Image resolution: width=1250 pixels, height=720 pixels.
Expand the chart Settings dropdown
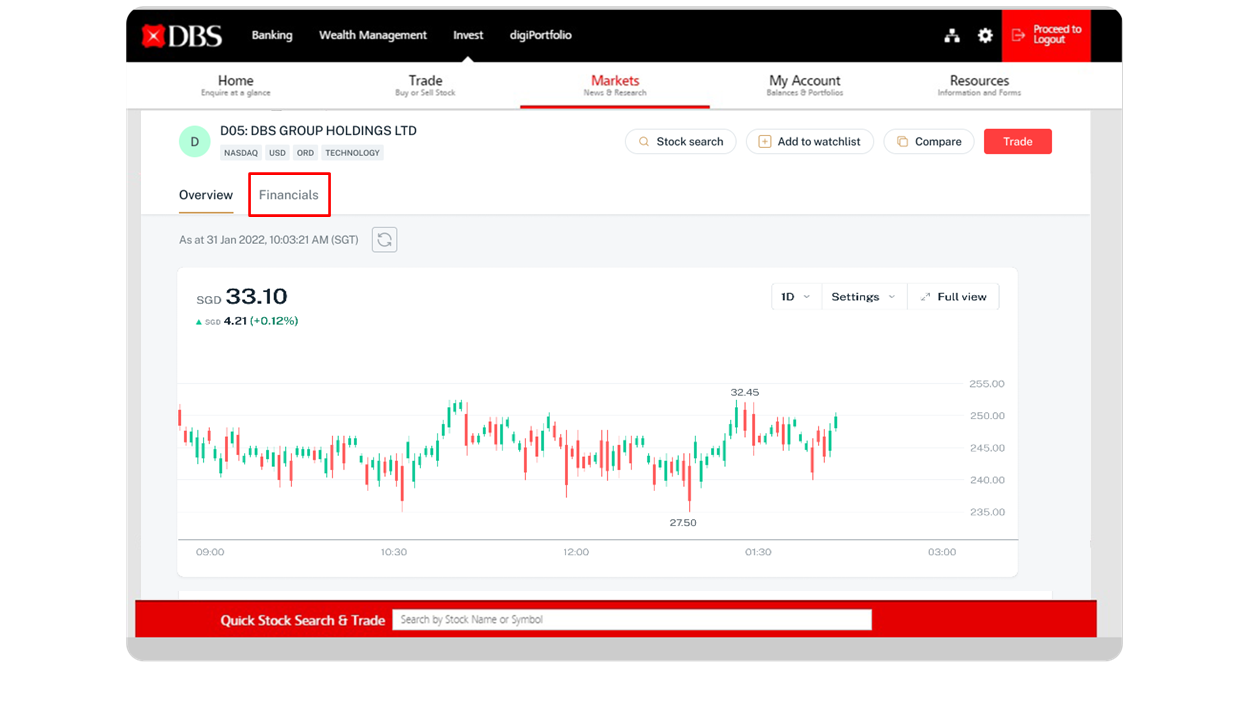[x=864, y=297]
